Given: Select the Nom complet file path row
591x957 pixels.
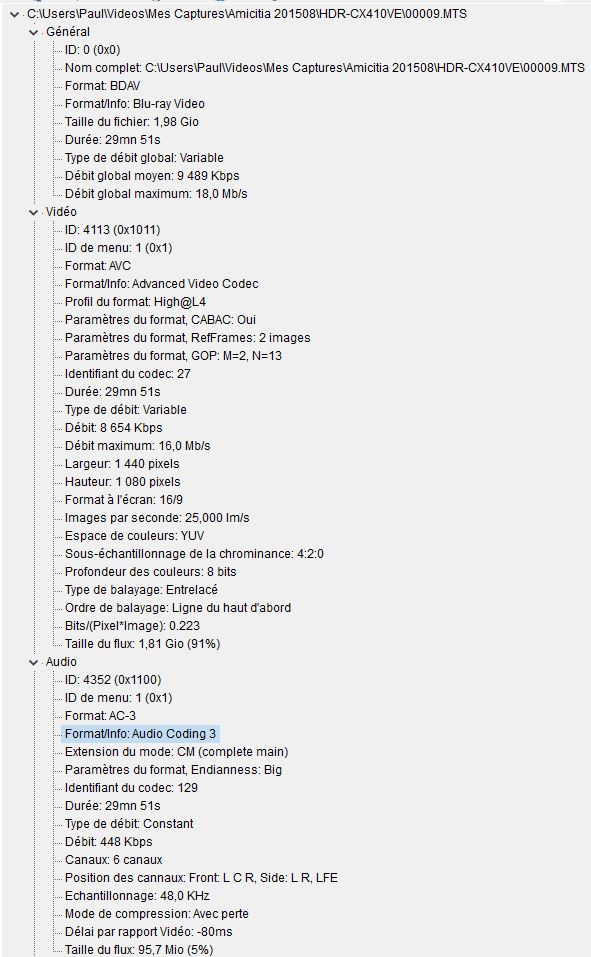Looking at the screenshot, I should pyautogui.click(x=325, y=68).
